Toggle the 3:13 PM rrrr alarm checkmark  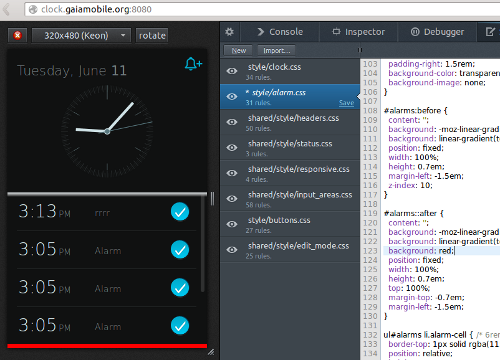point(180,212)
